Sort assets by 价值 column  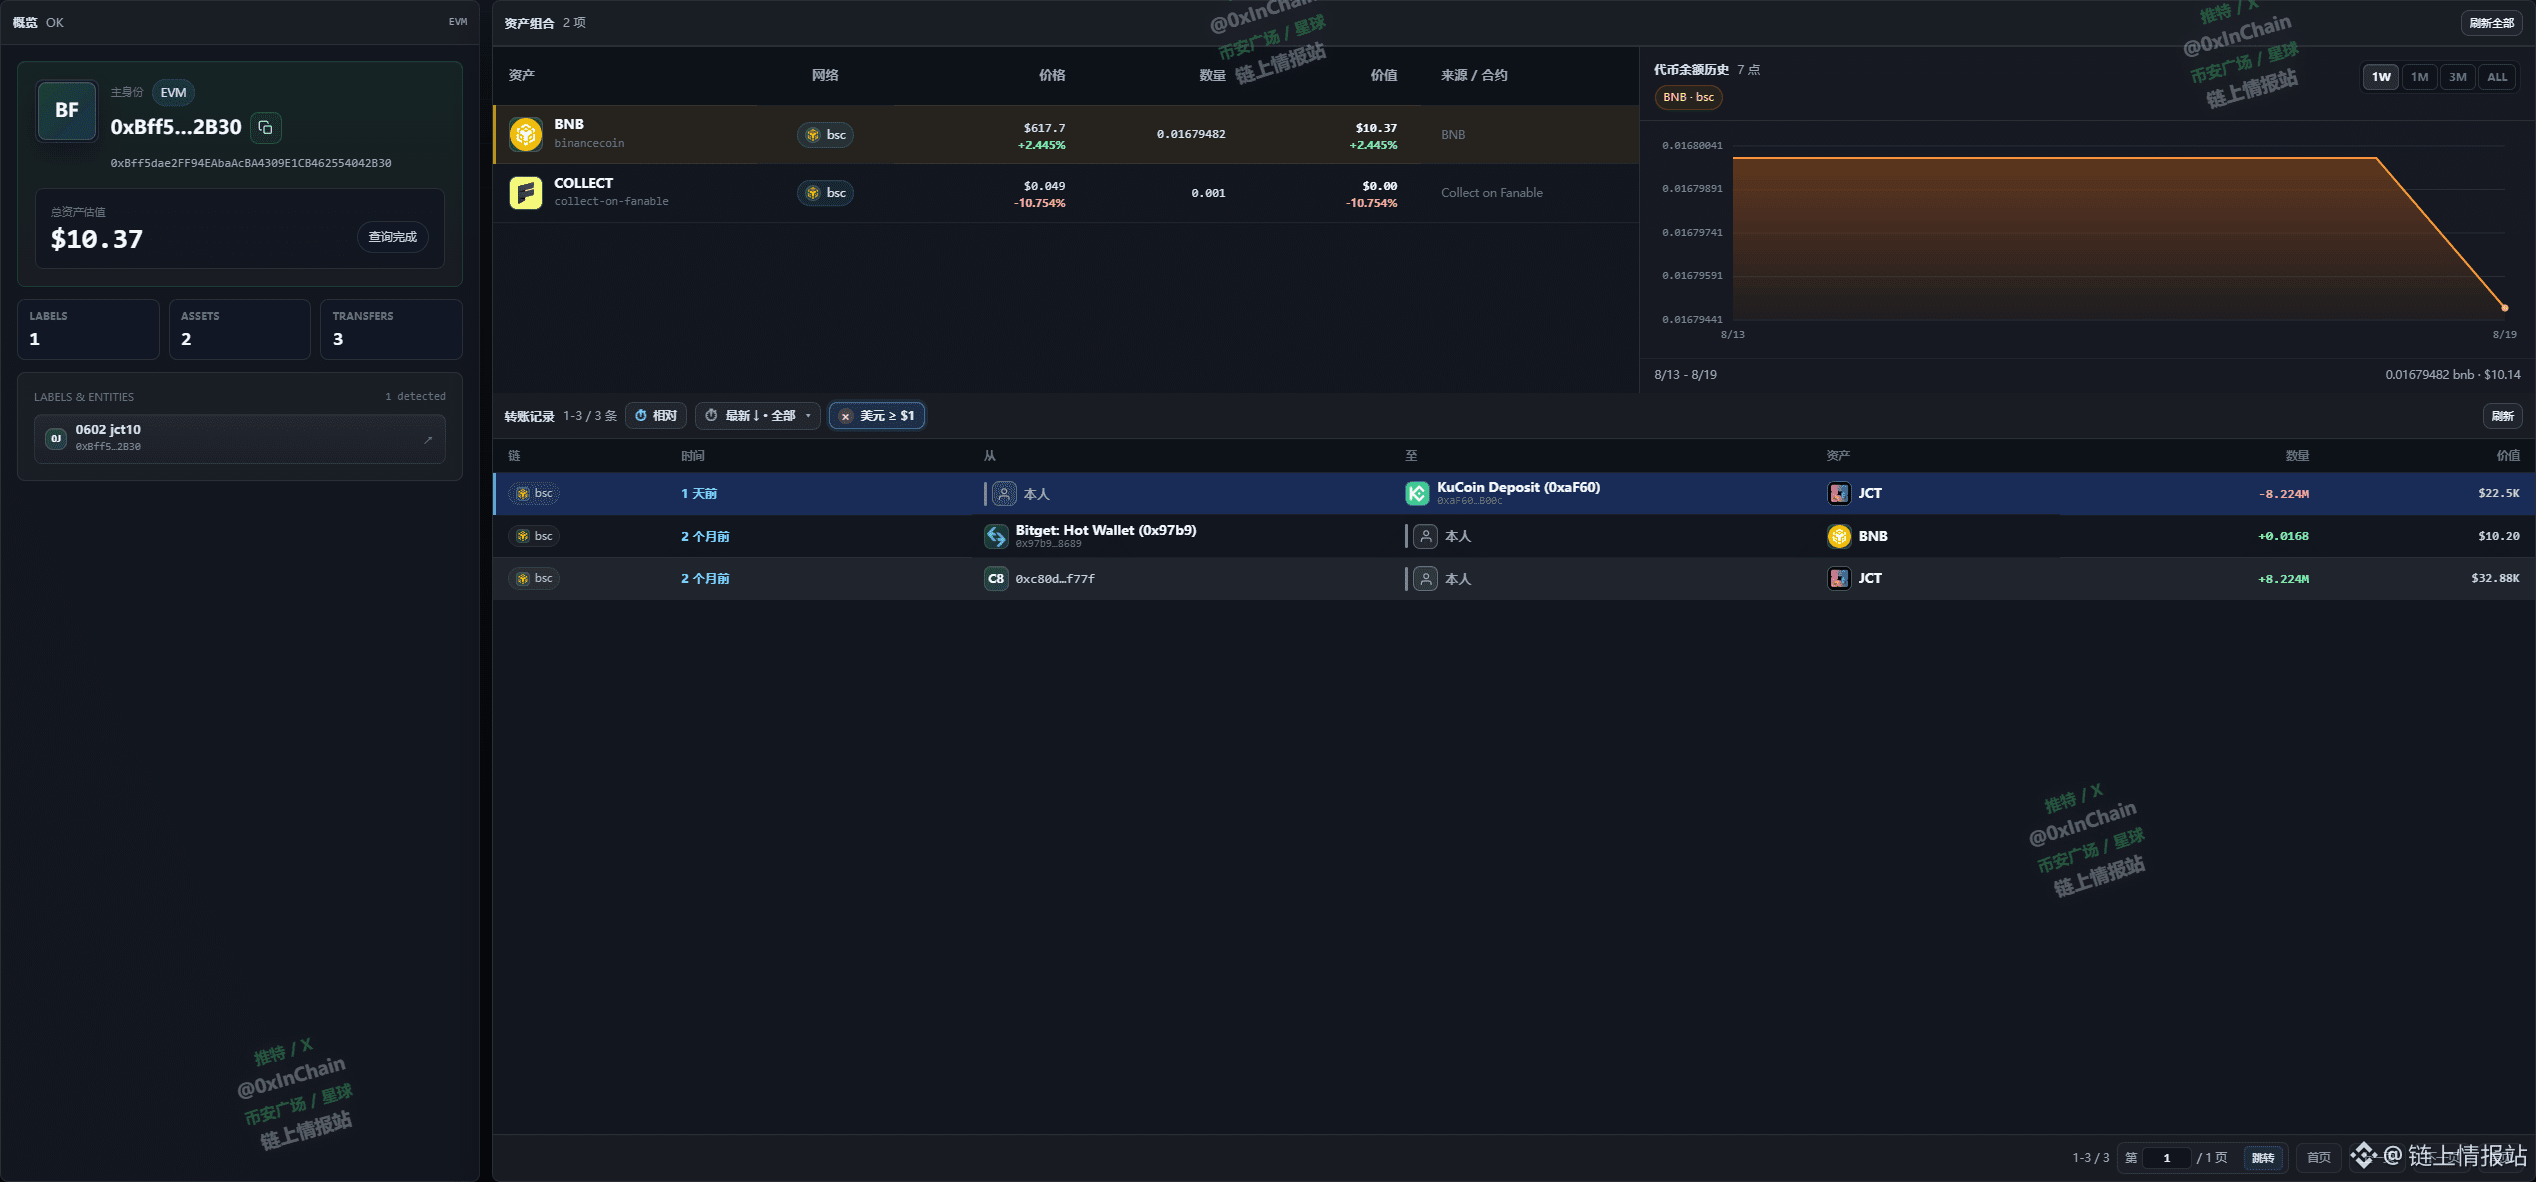click(x=1384, y=75)
